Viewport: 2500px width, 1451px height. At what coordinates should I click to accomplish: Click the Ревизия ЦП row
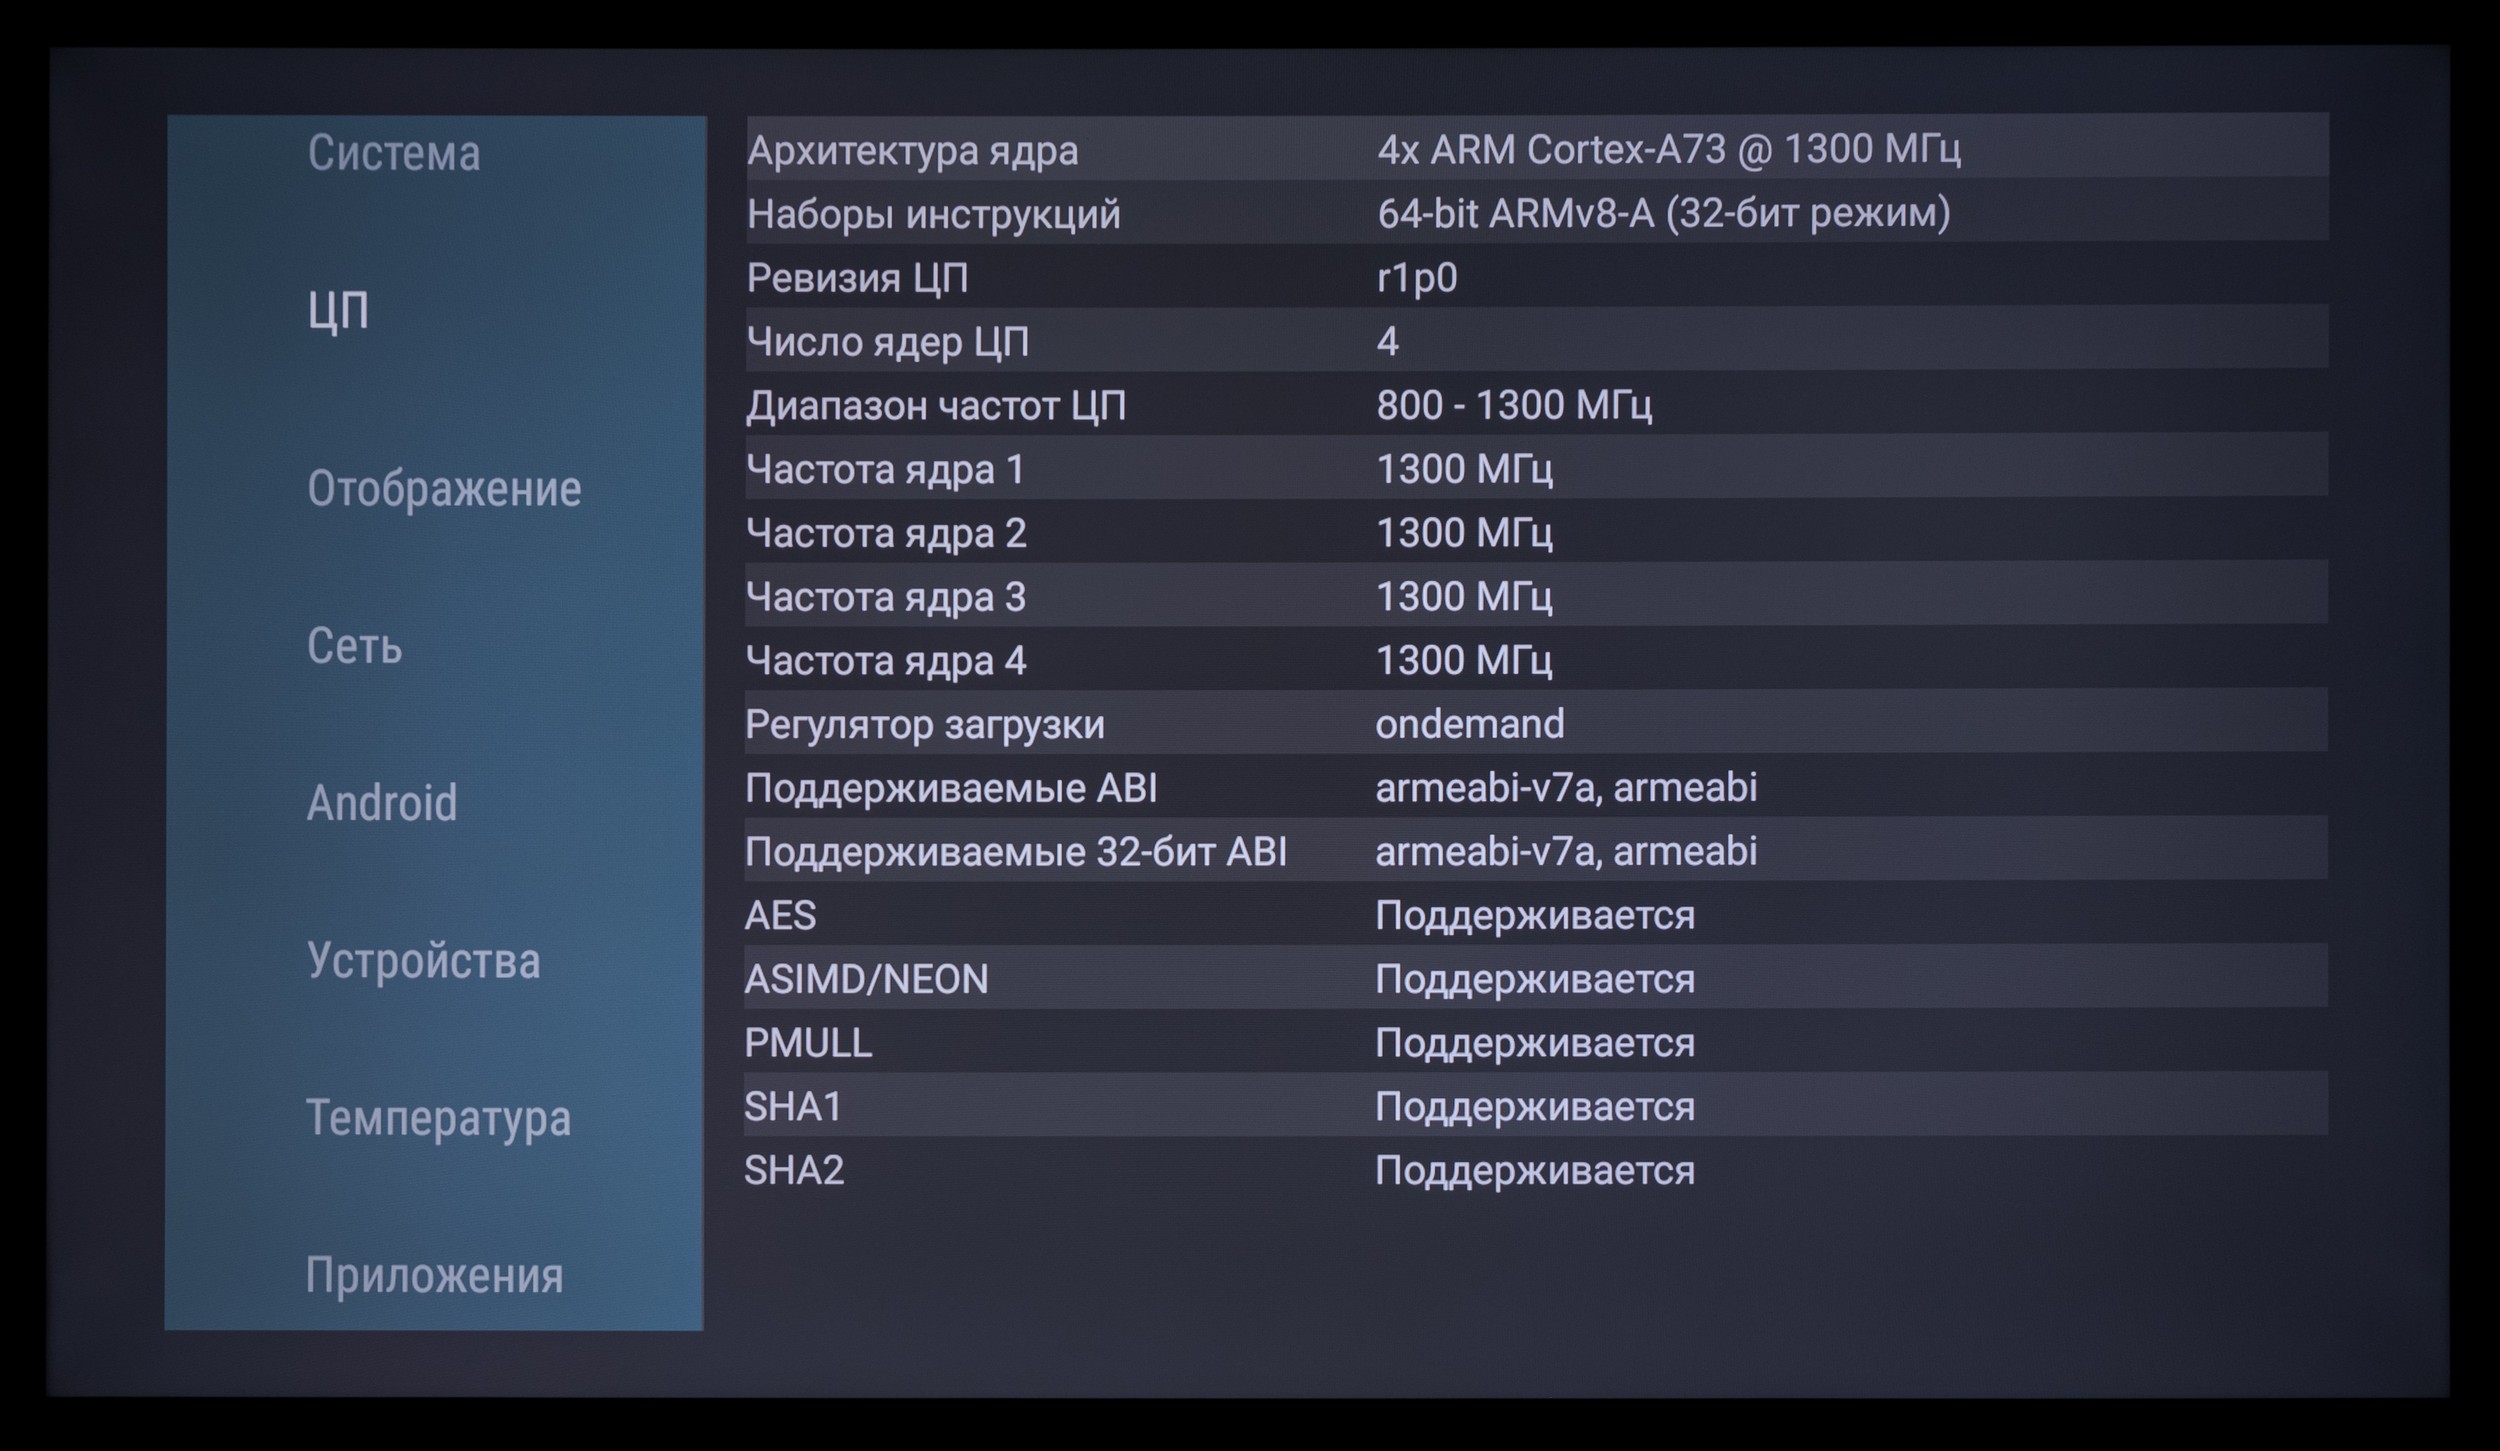coord(1536,278)
